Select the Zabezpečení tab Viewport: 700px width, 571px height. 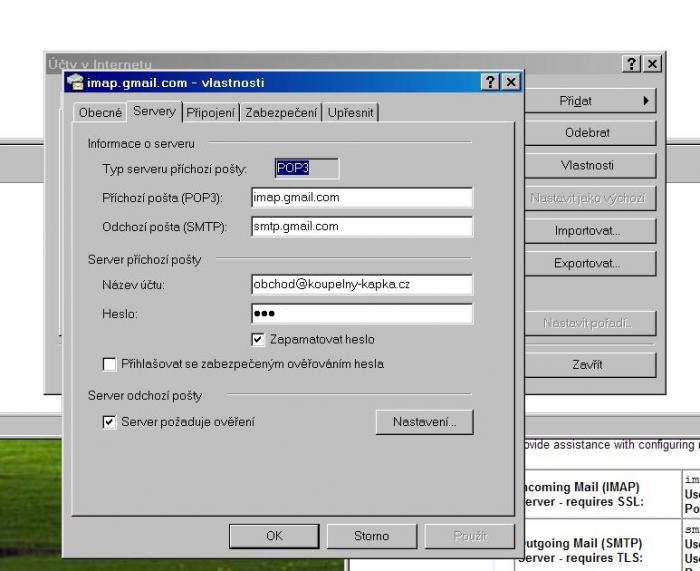click(x=282, y=113)
